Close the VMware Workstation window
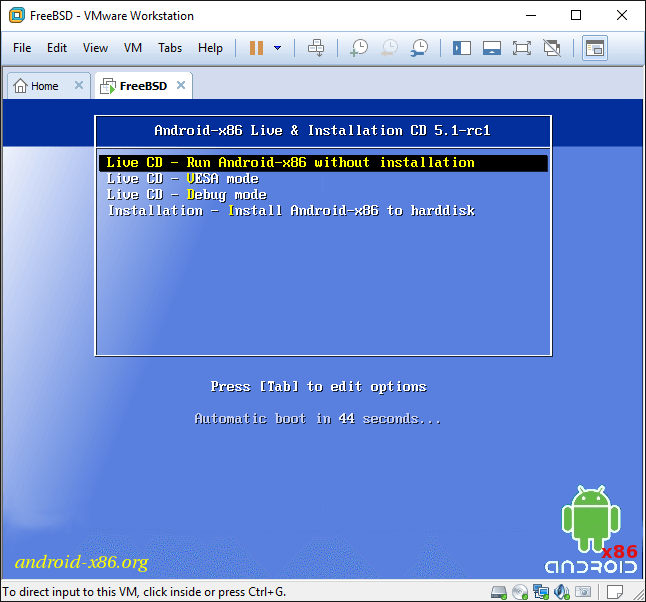The image size is (646, 602). (622, 15)
